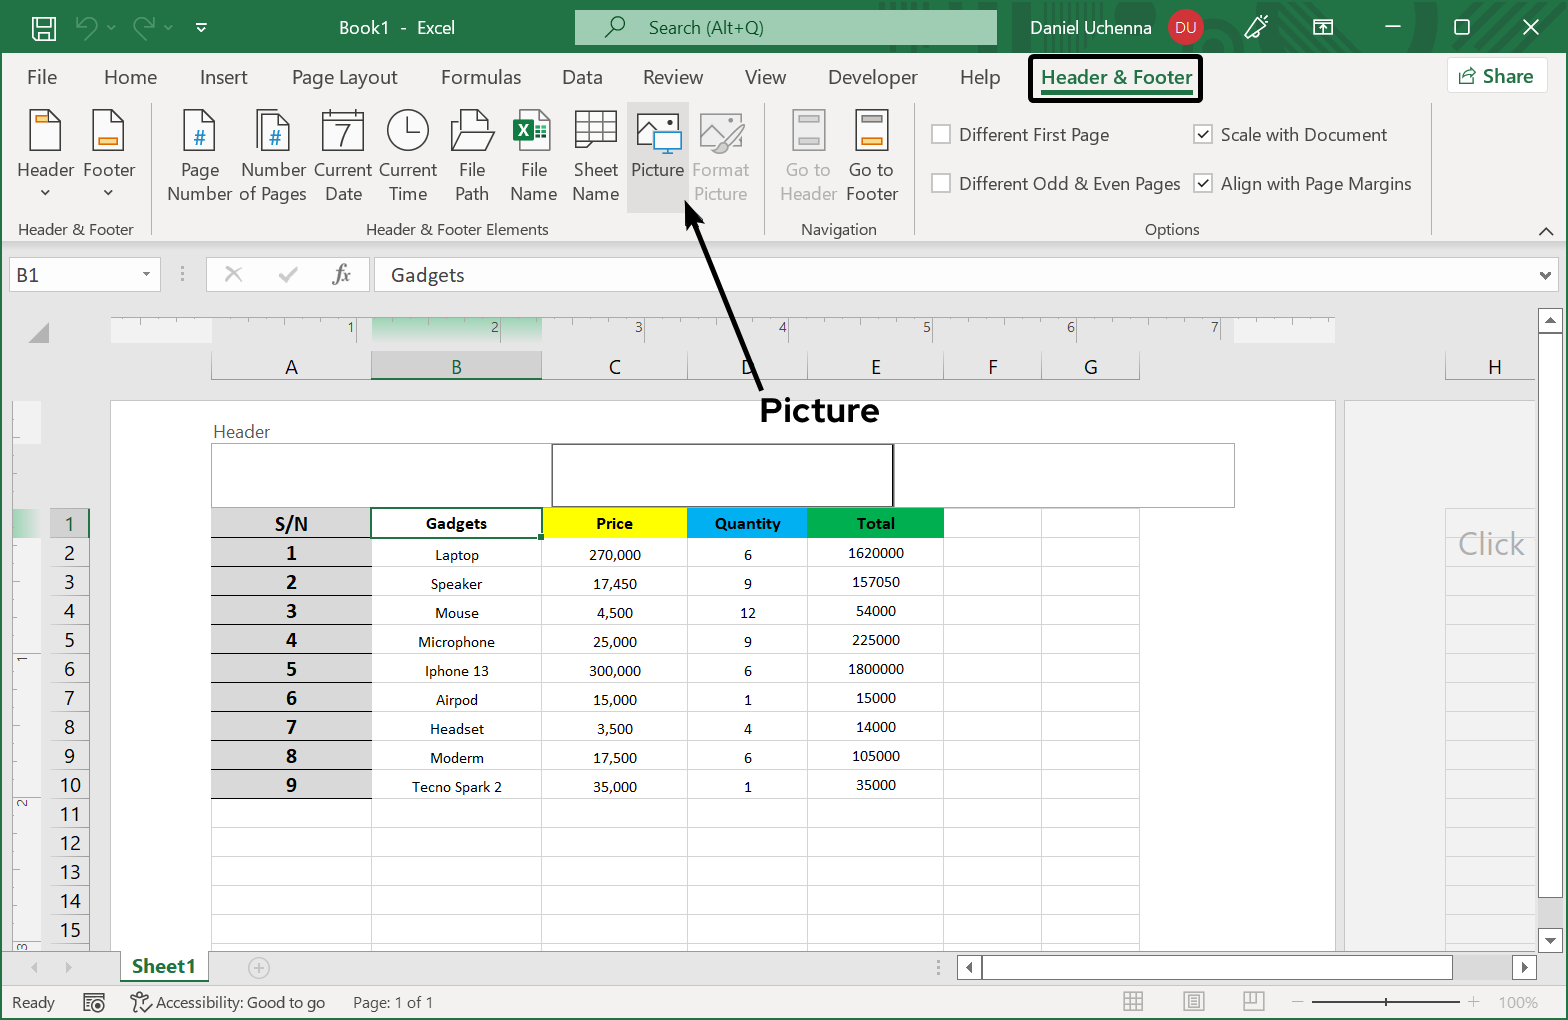Click the Number of Pages icon

[273, 156]
